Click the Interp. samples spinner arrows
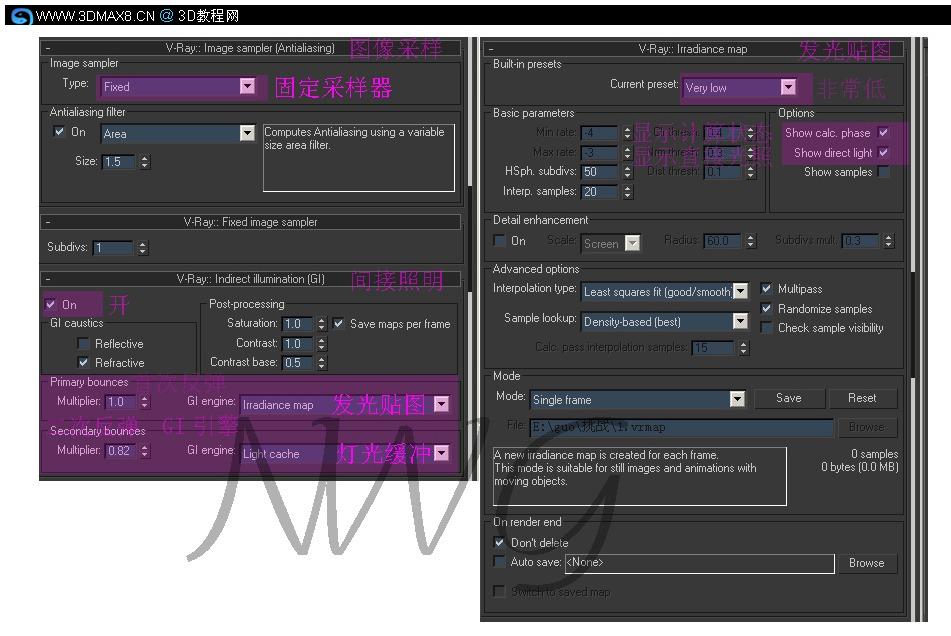 628,192
